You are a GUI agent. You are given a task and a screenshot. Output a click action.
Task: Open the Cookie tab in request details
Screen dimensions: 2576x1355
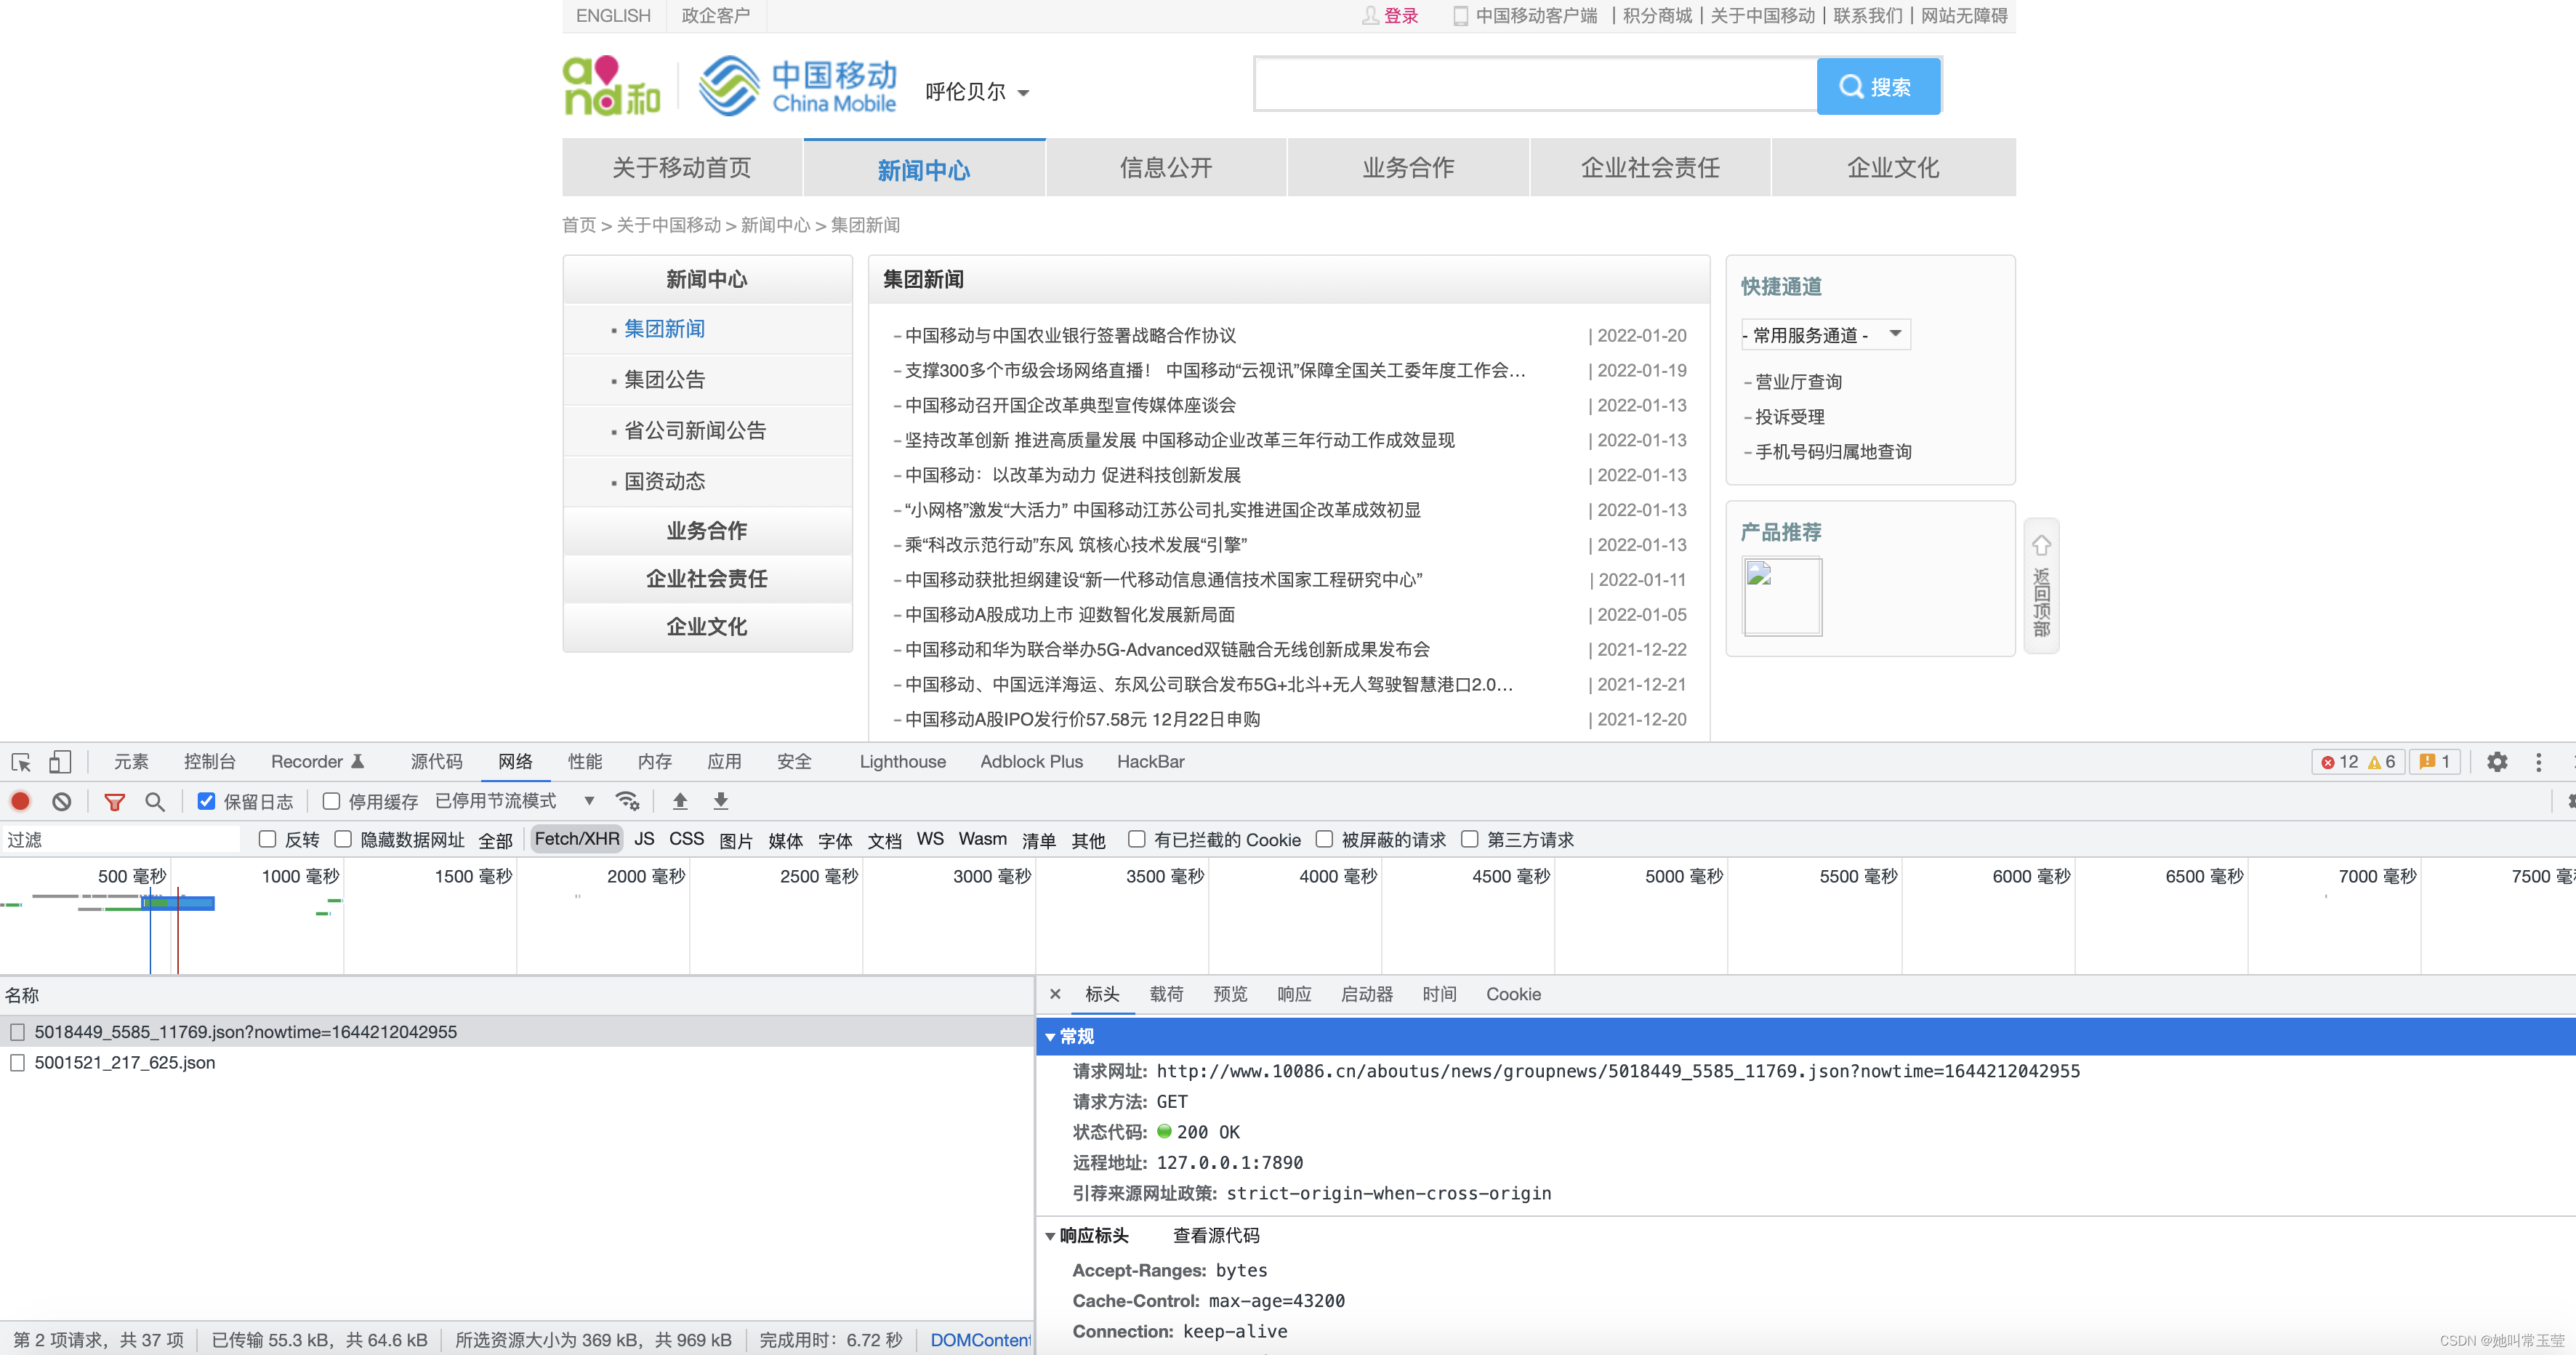click(1513, 994)
